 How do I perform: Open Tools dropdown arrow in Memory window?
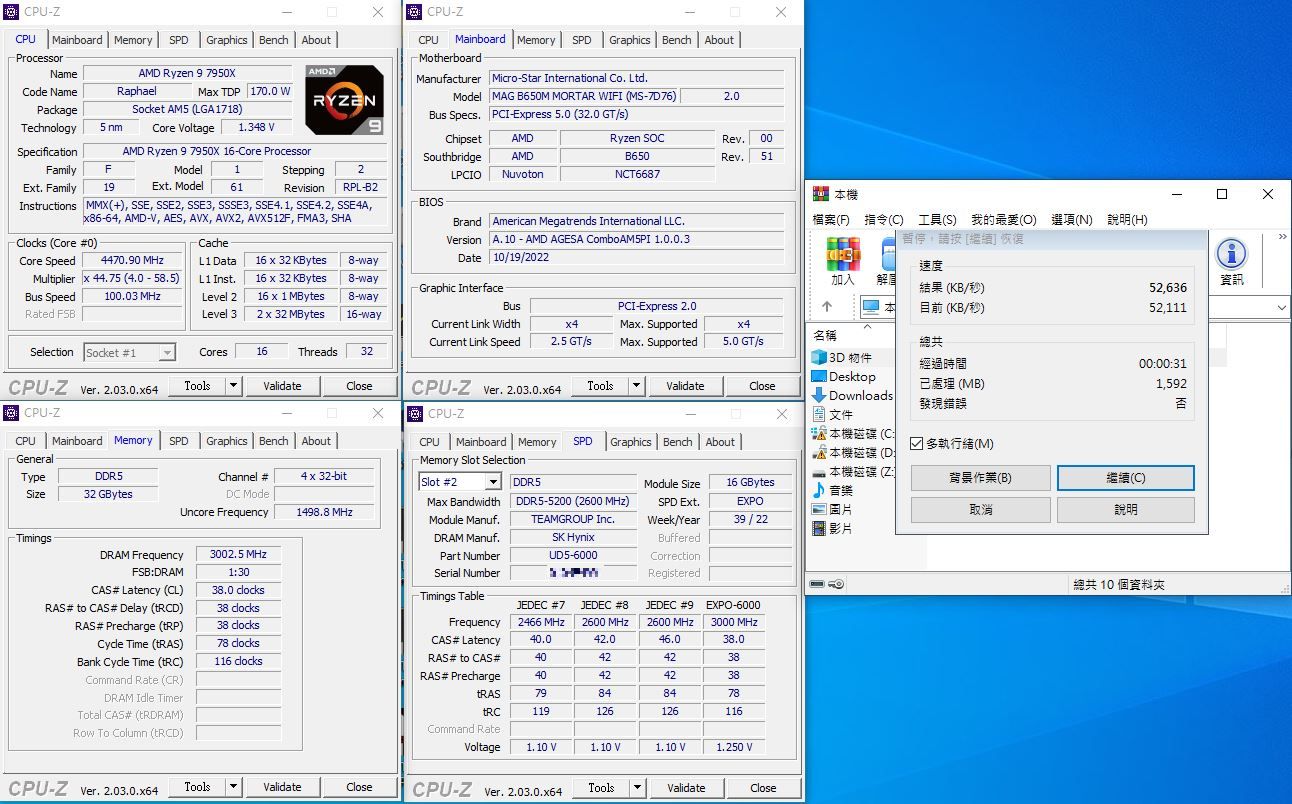(x=233, y=787)
